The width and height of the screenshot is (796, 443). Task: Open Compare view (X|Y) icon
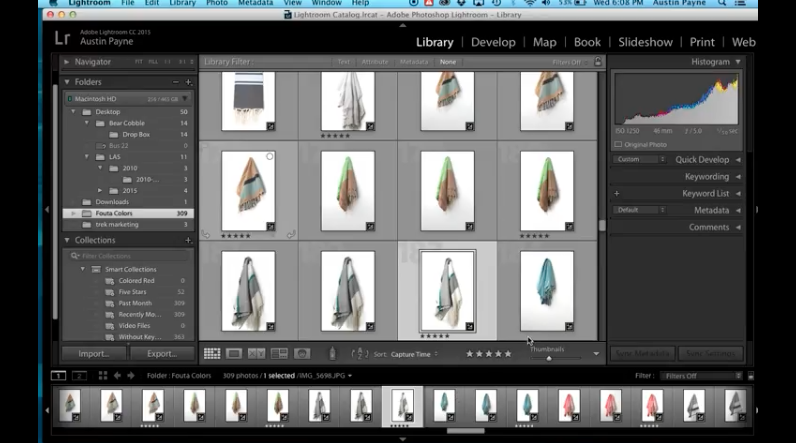click(256, 354)
